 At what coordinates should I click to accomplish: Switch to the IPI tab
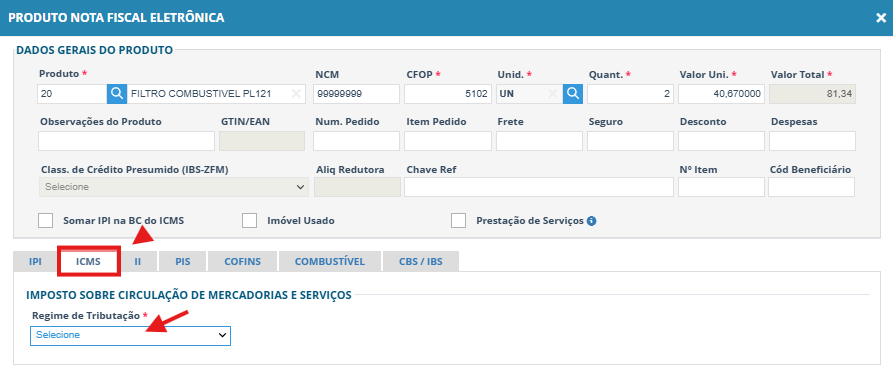(x=35, y=262)
